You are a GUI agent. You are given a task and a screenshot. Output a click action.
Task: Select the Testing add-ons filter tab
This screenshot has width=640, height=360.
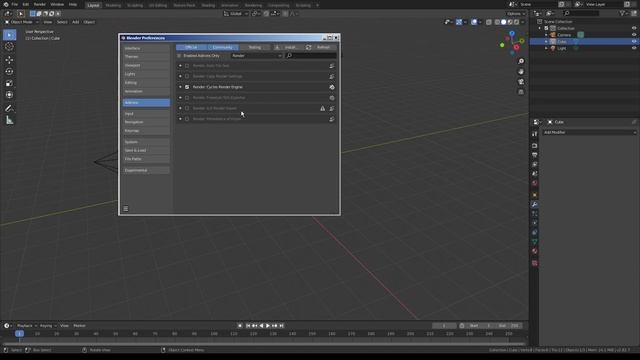click(x=255, y=47)
